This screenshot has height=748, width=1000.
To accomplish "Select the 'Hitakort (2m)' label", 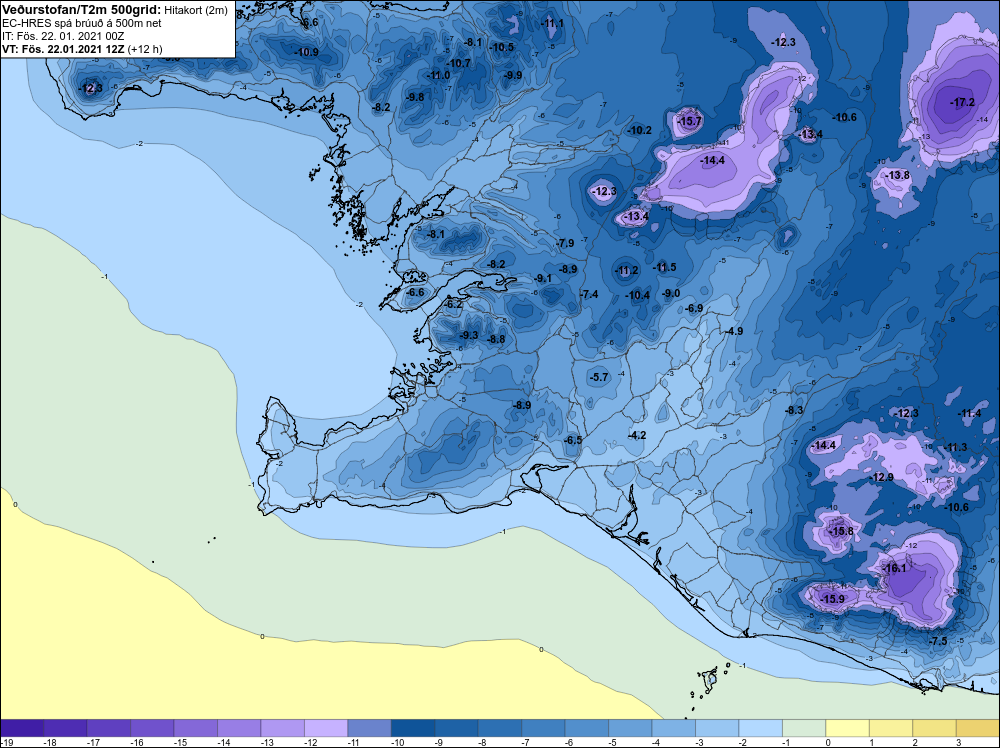I will 196,11.
